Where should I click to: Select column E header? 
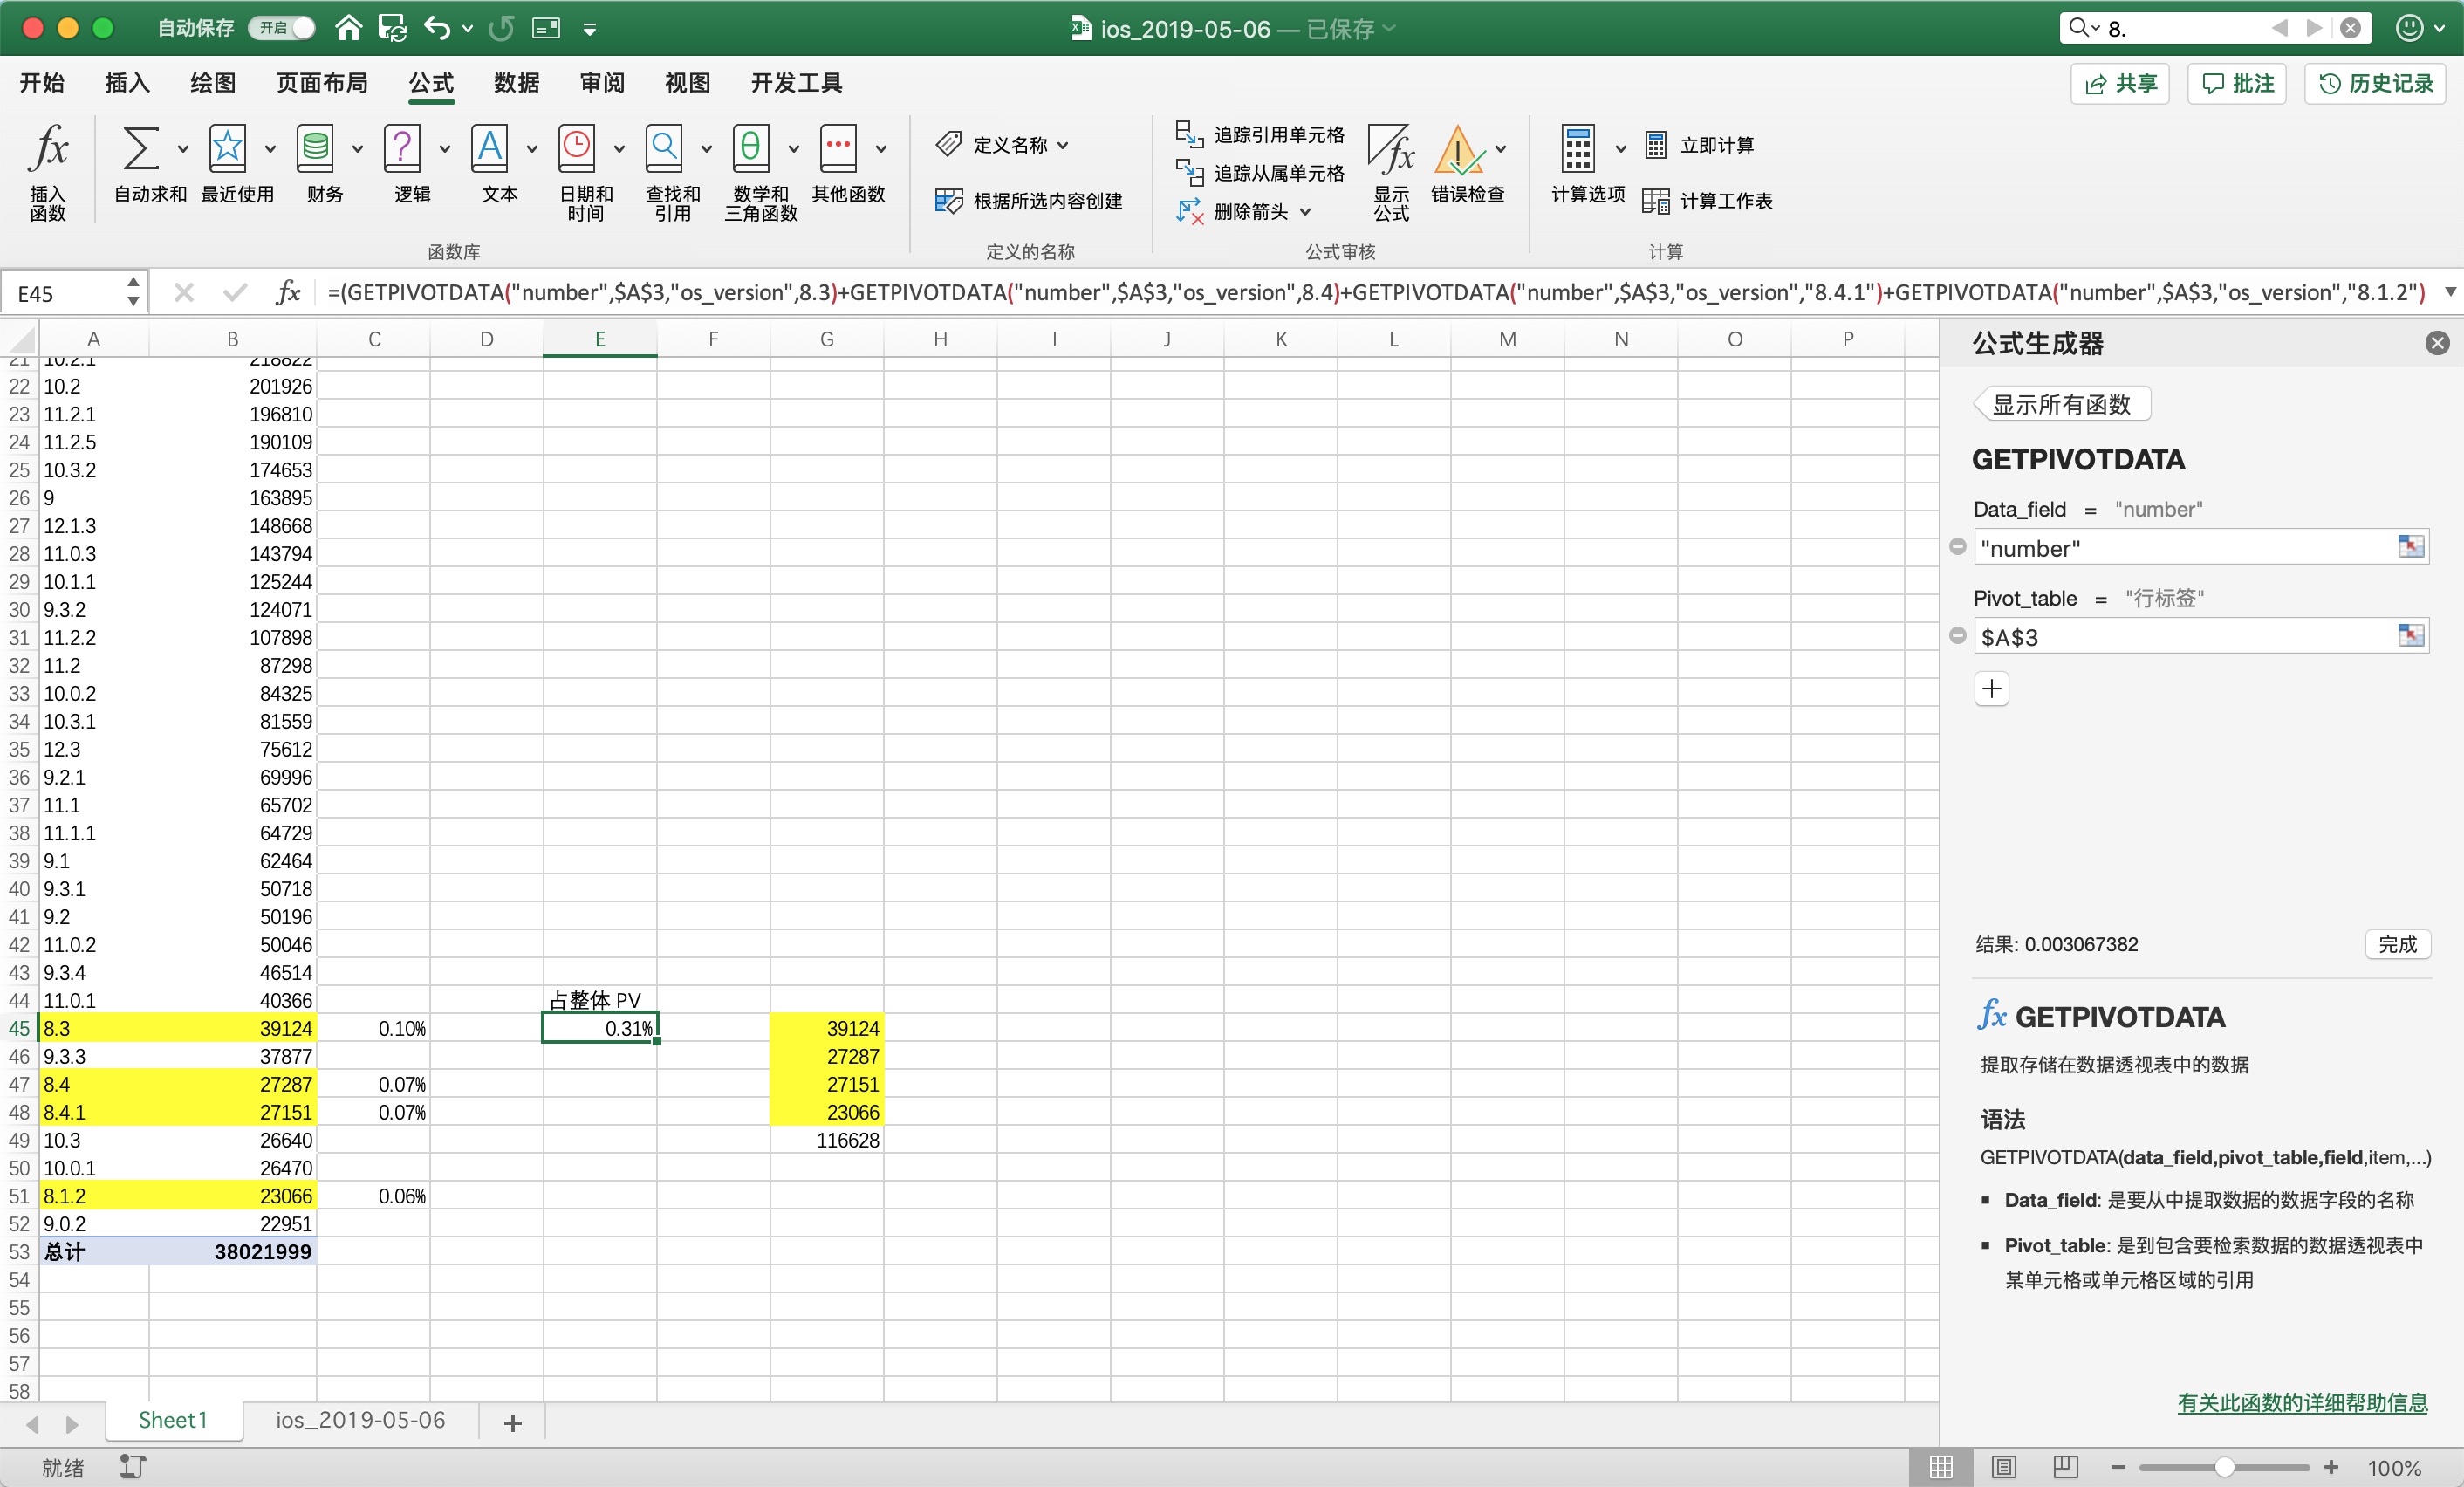pos(599,339)
